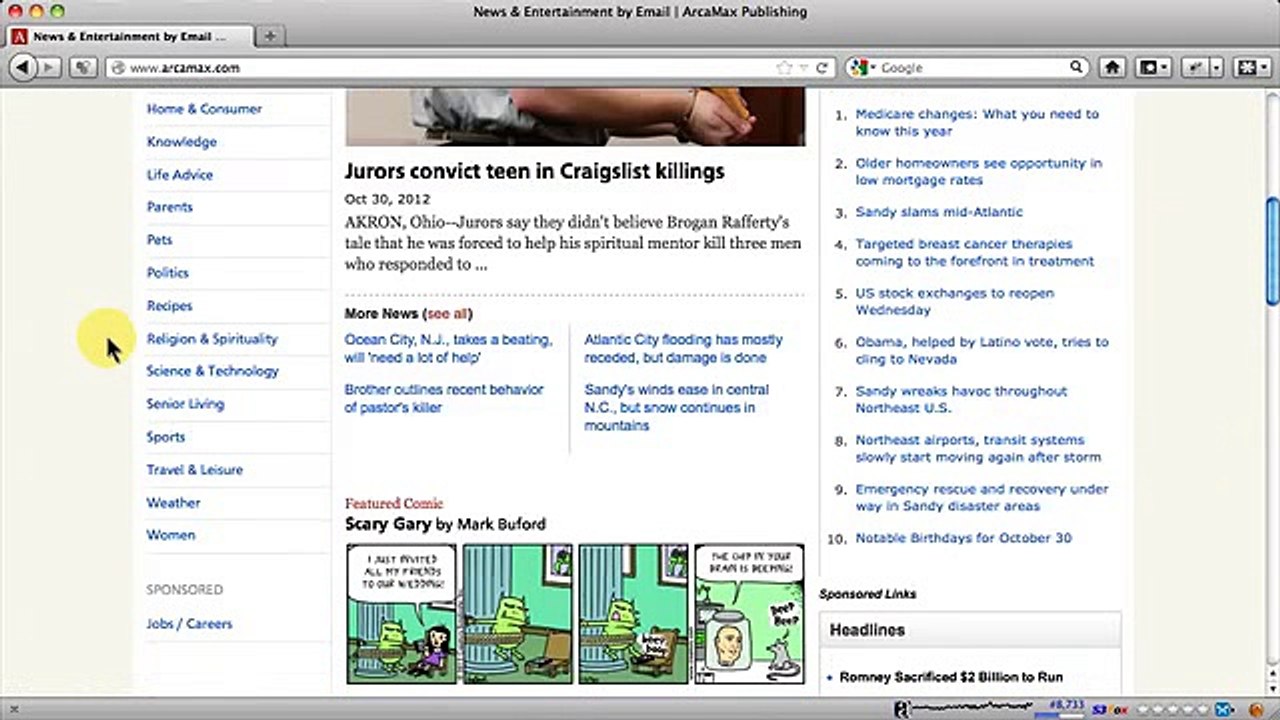Open the Home page button in toolbar
This screenshot has width=1280, height=720.
point(1112,67)
